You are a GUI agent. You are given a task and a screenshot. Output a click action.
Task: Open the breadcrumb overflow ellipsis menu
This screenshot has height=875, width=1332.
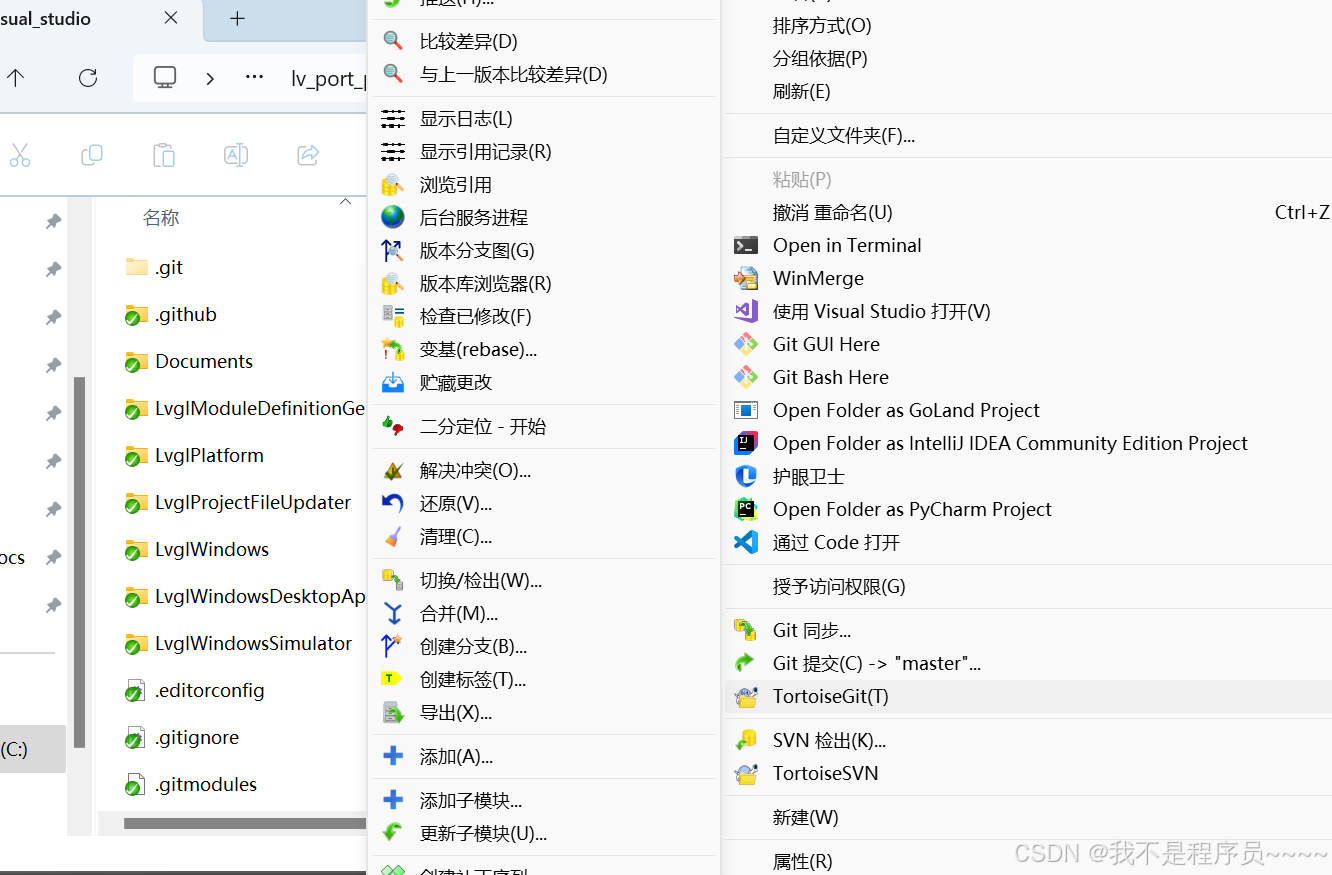pyautogui.click(x=255, y=78)
